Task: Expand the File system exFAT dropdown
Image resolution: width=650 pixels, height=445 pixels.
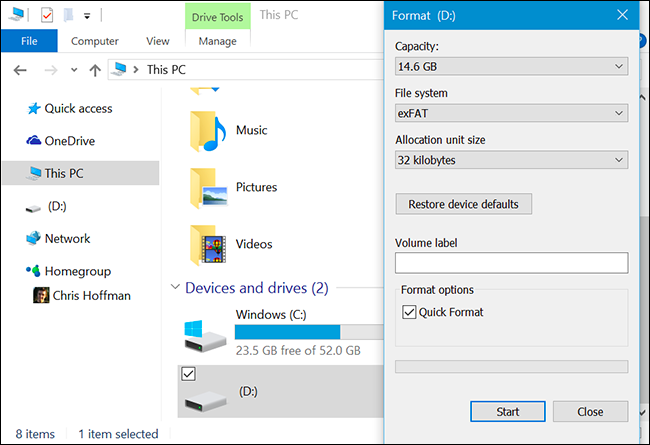Action: click(x=511, y=113)
